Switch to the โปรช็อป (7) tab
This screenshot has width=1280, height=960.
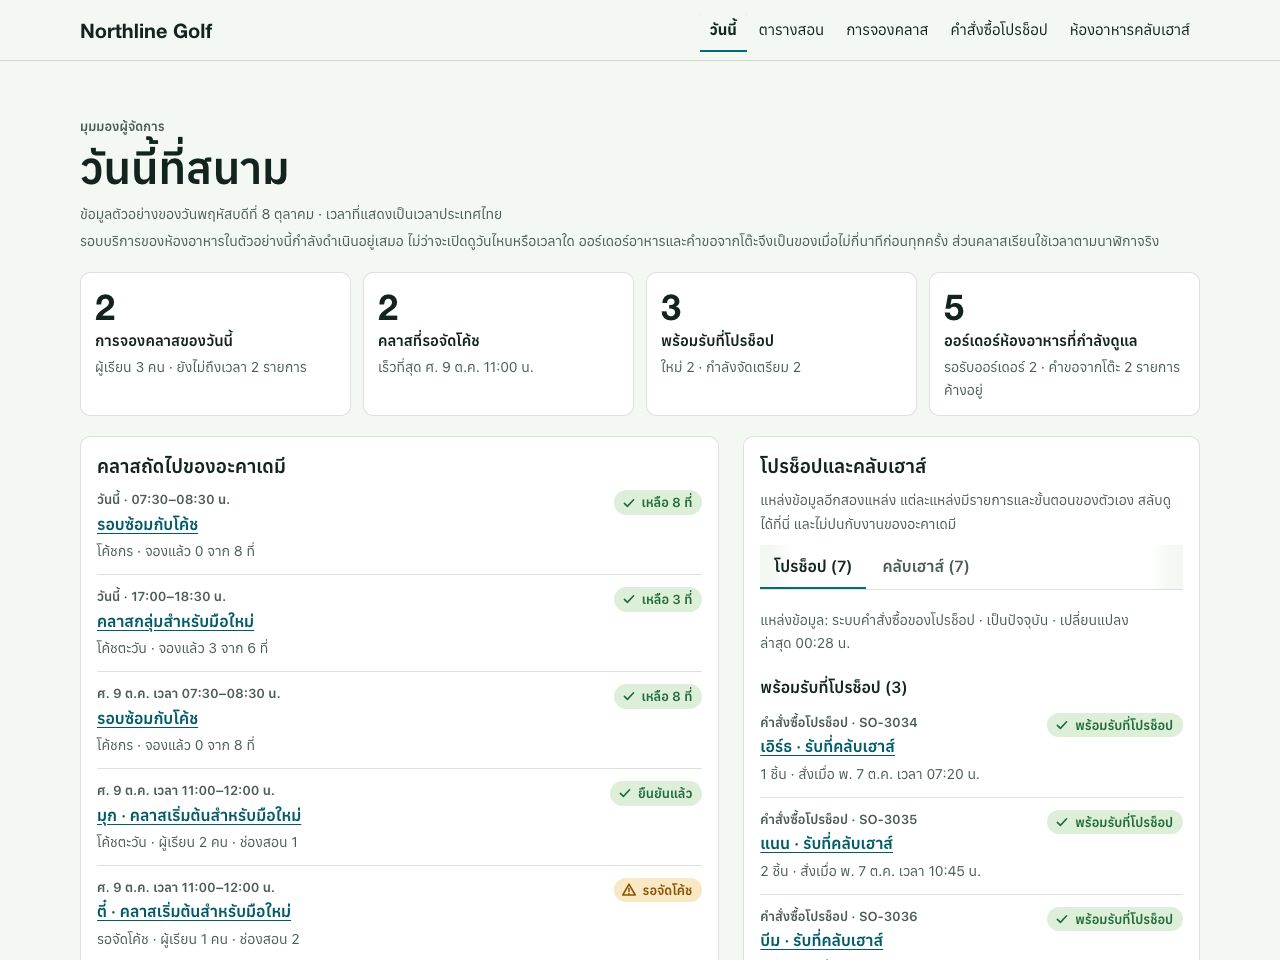tap(813, 567)
